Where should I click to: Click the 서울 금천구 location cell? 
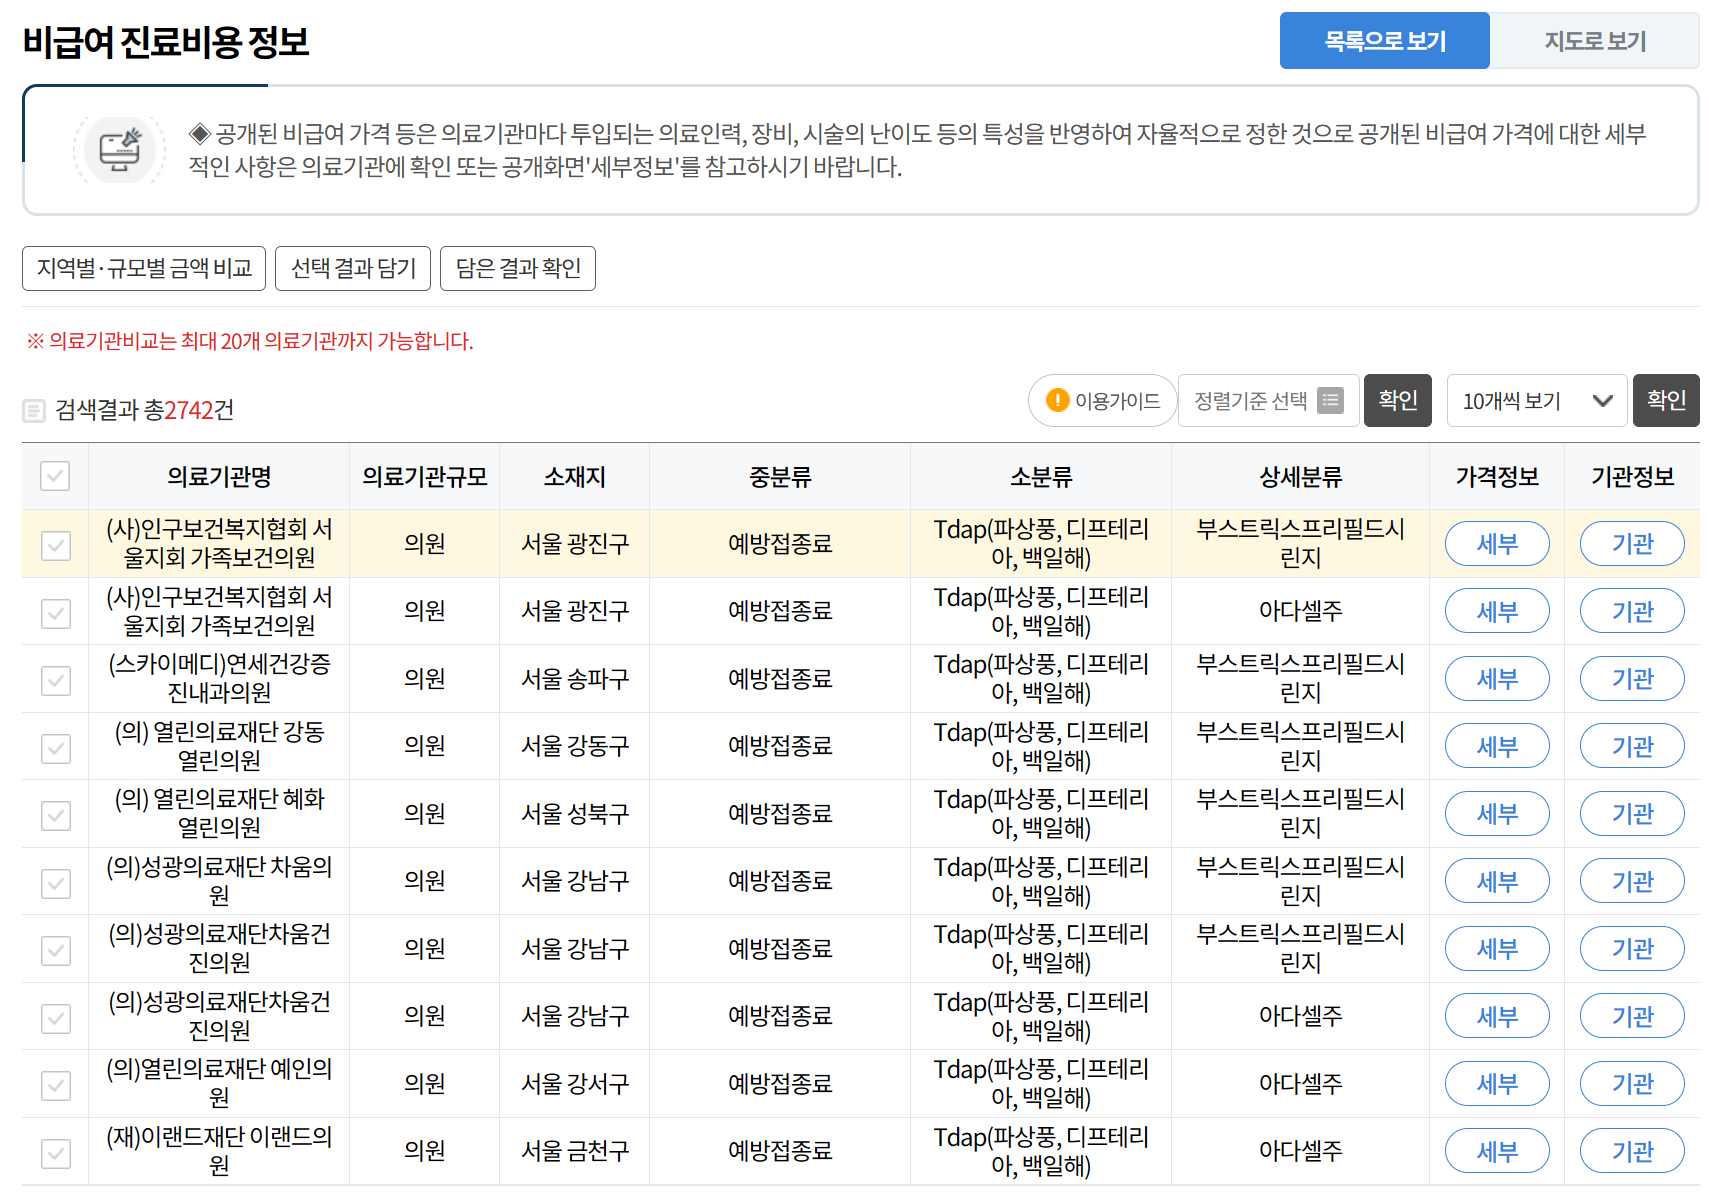click(575, 1151)
